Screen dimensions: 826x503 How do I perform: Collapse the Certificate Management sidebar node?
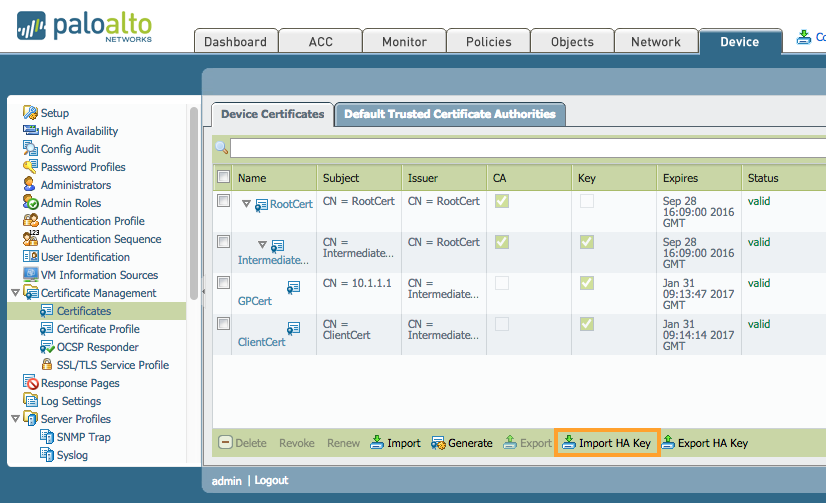[15, 292]
